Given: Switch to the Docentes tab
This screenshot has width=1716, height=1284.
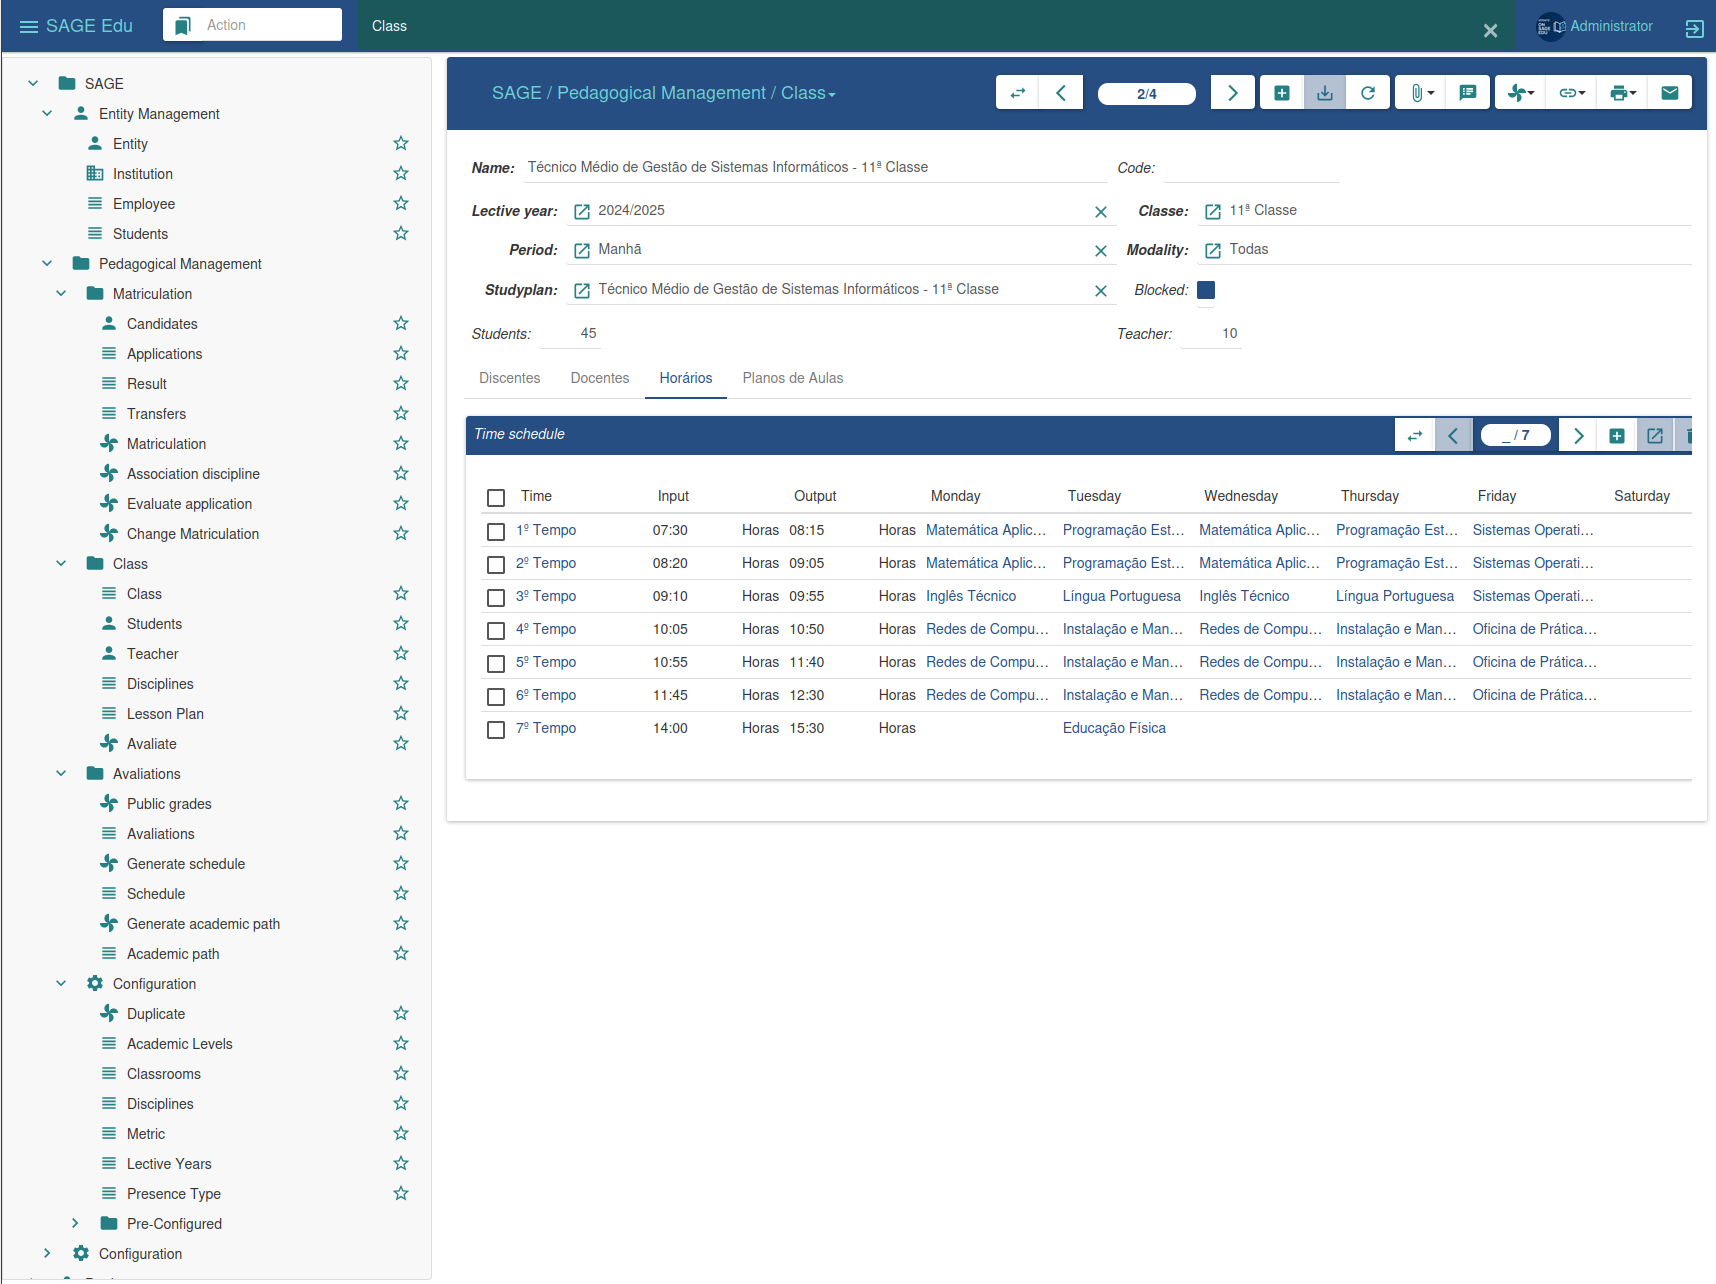Looking at the screenshot, I should tap(599, 378).
